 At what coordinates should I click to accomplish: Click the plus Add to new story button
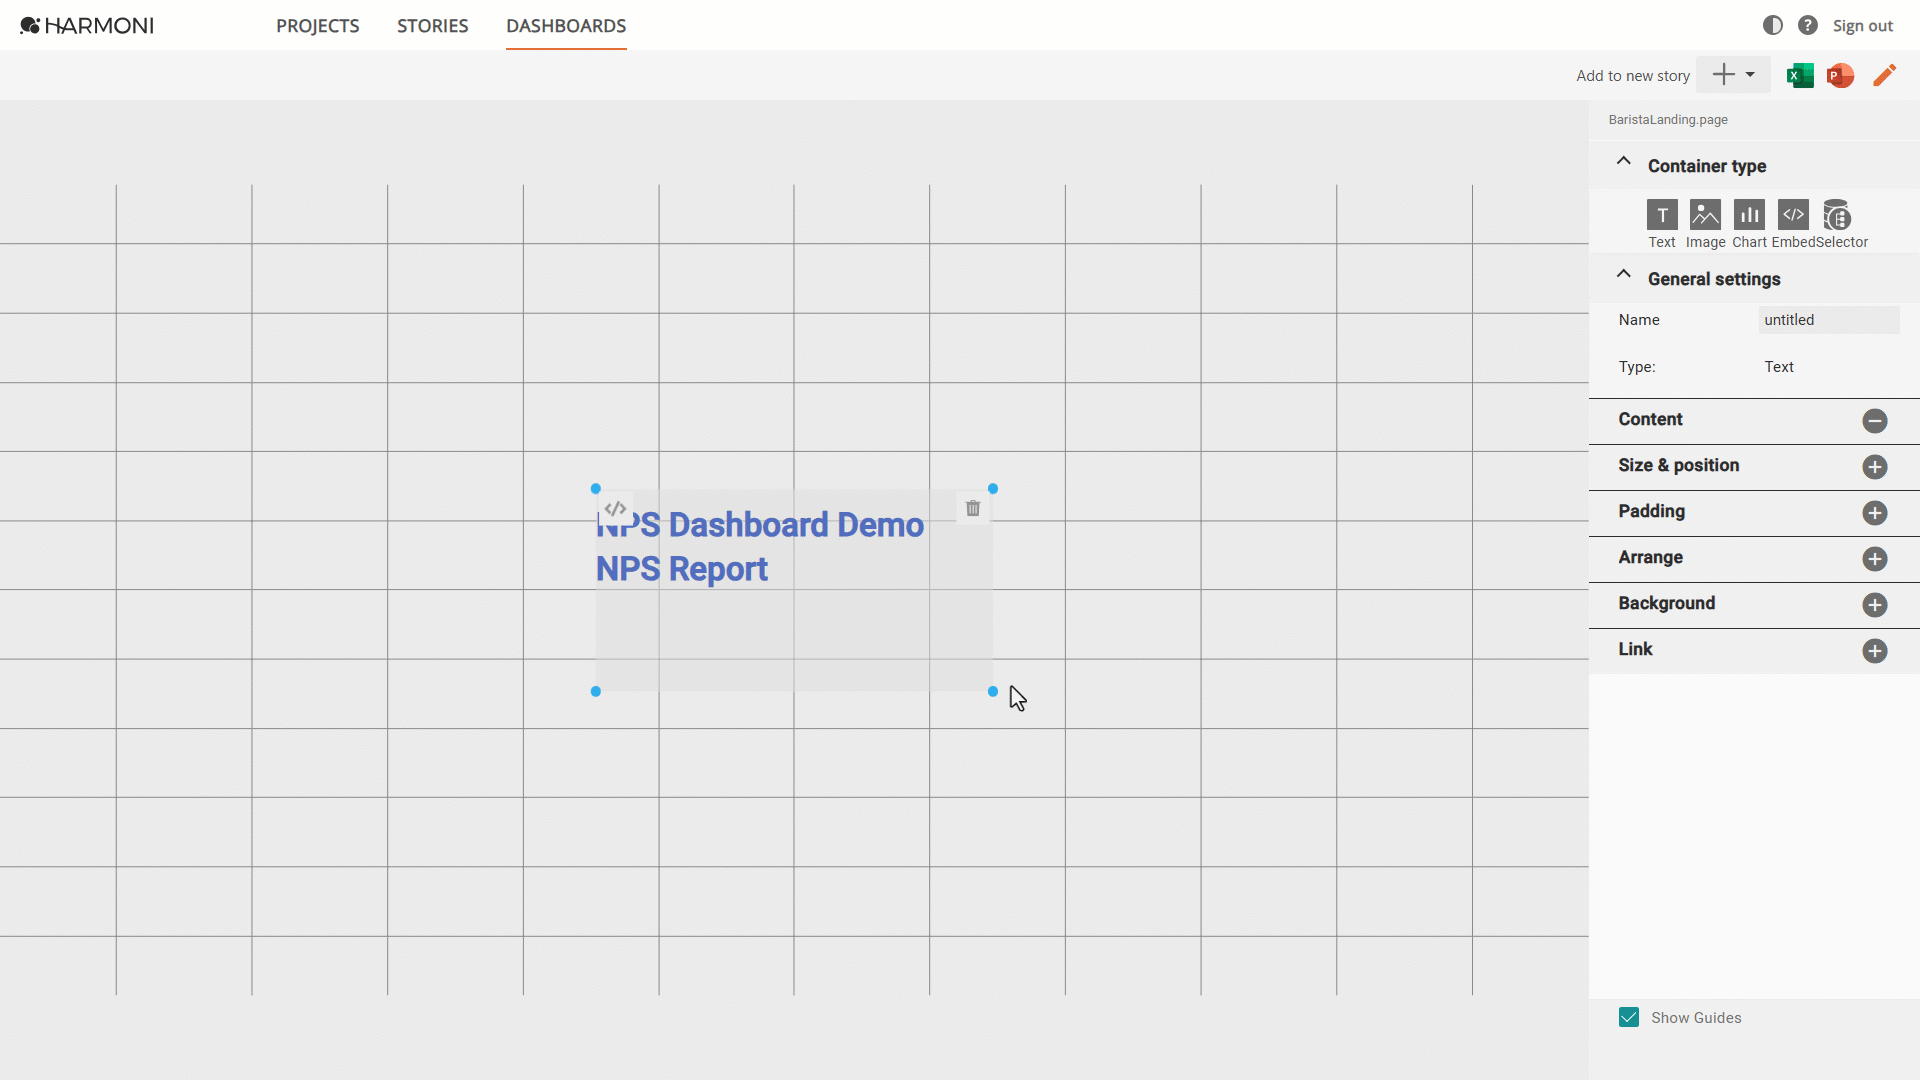pyautogui.click(x=1723, y=74)
